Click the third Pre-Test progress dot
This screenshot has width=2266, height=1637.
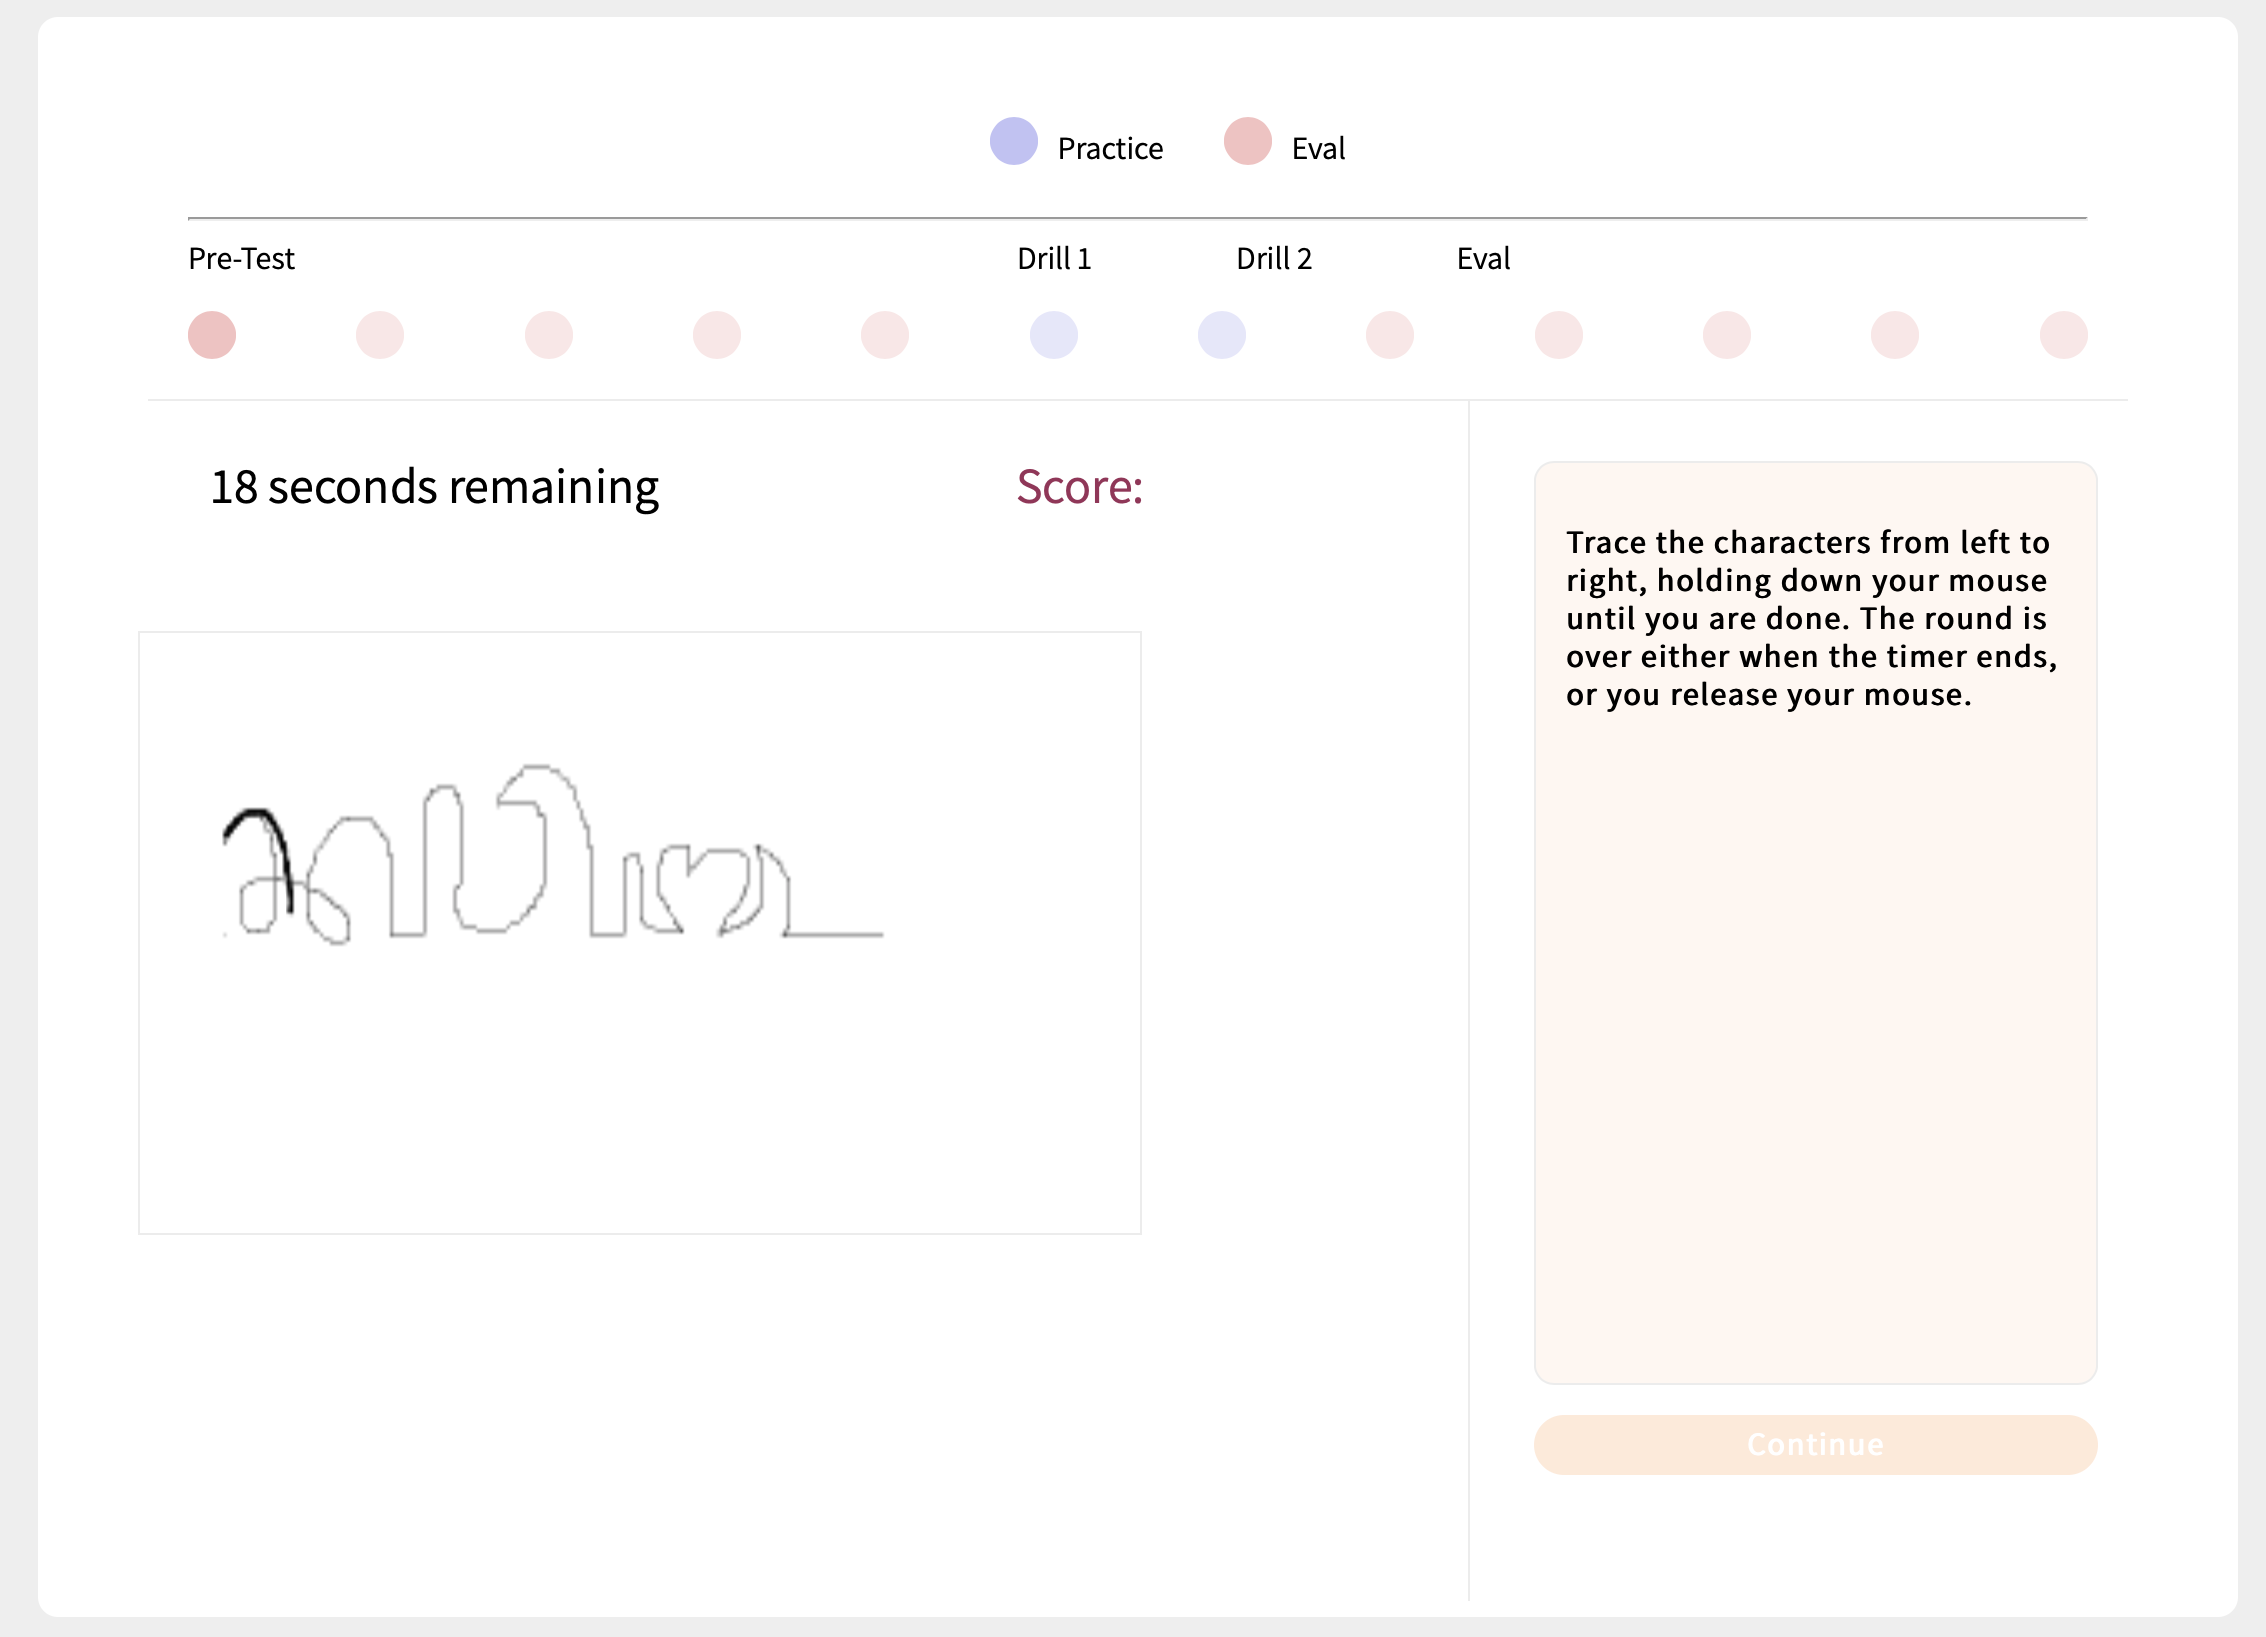tap(549, 335)
